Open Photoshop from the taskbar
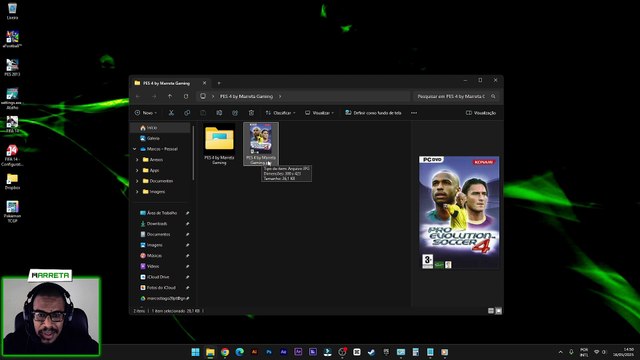Viewport: 640px width, 360px height. click(x=269, y=352)
